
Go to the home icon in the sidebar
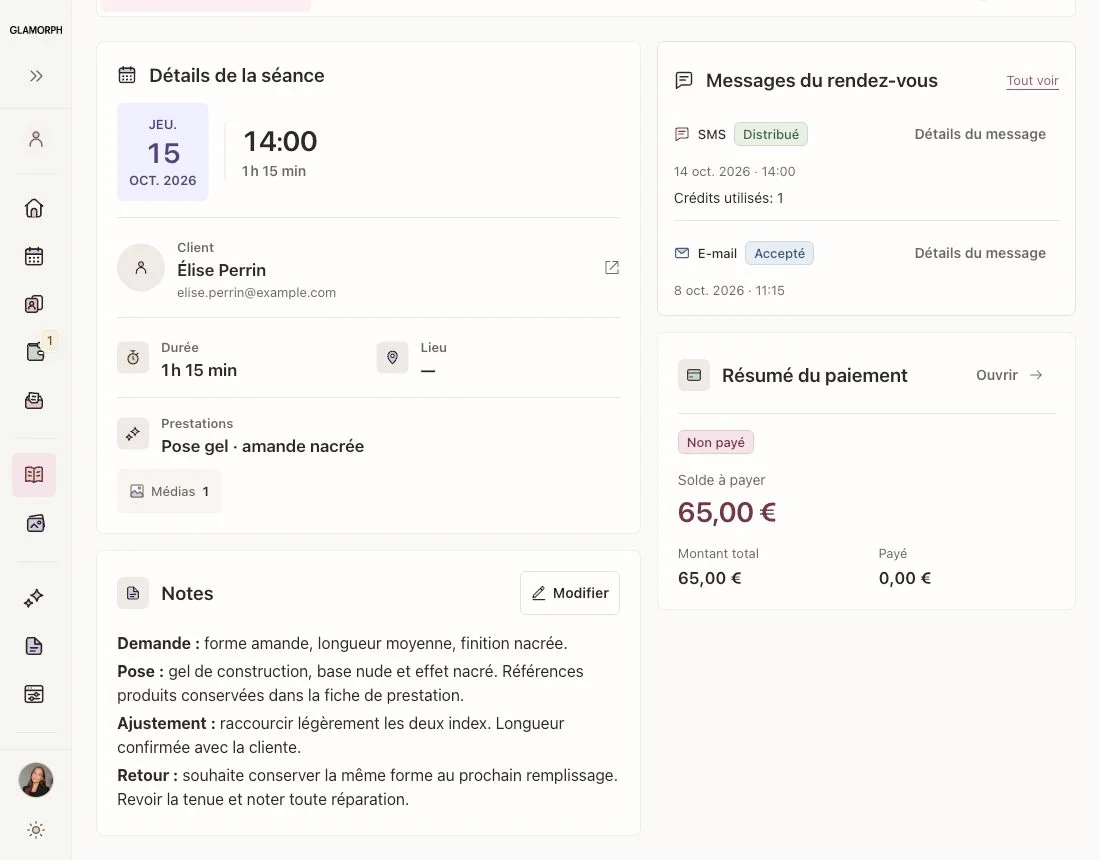34,208
